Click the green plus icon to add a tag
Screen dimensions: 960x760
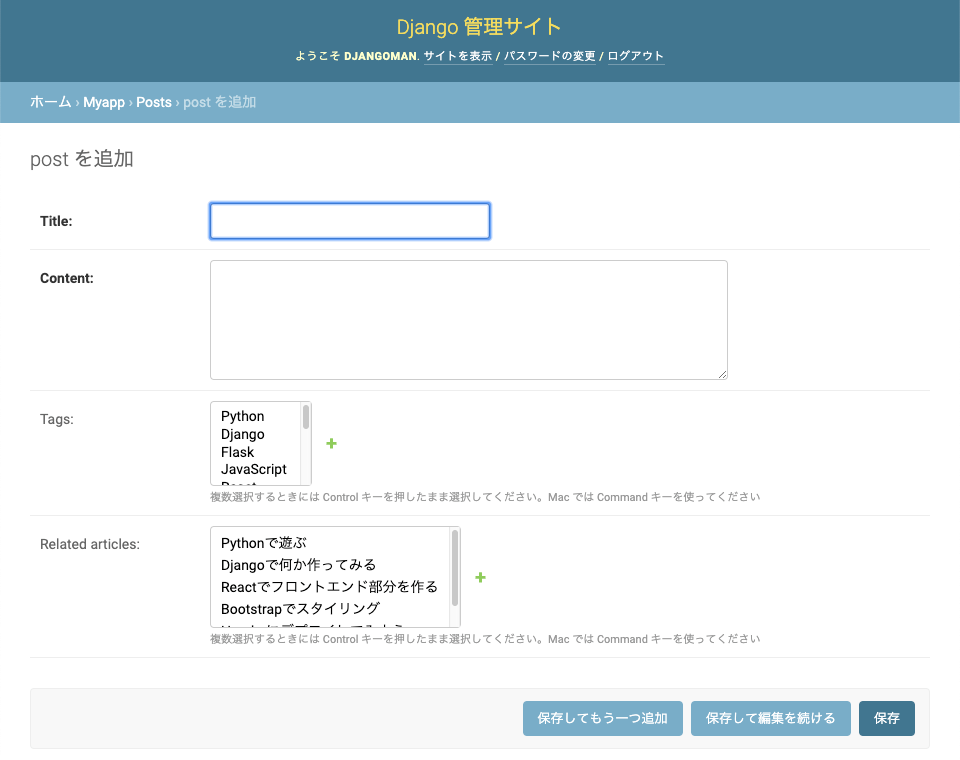coord(330,443)
